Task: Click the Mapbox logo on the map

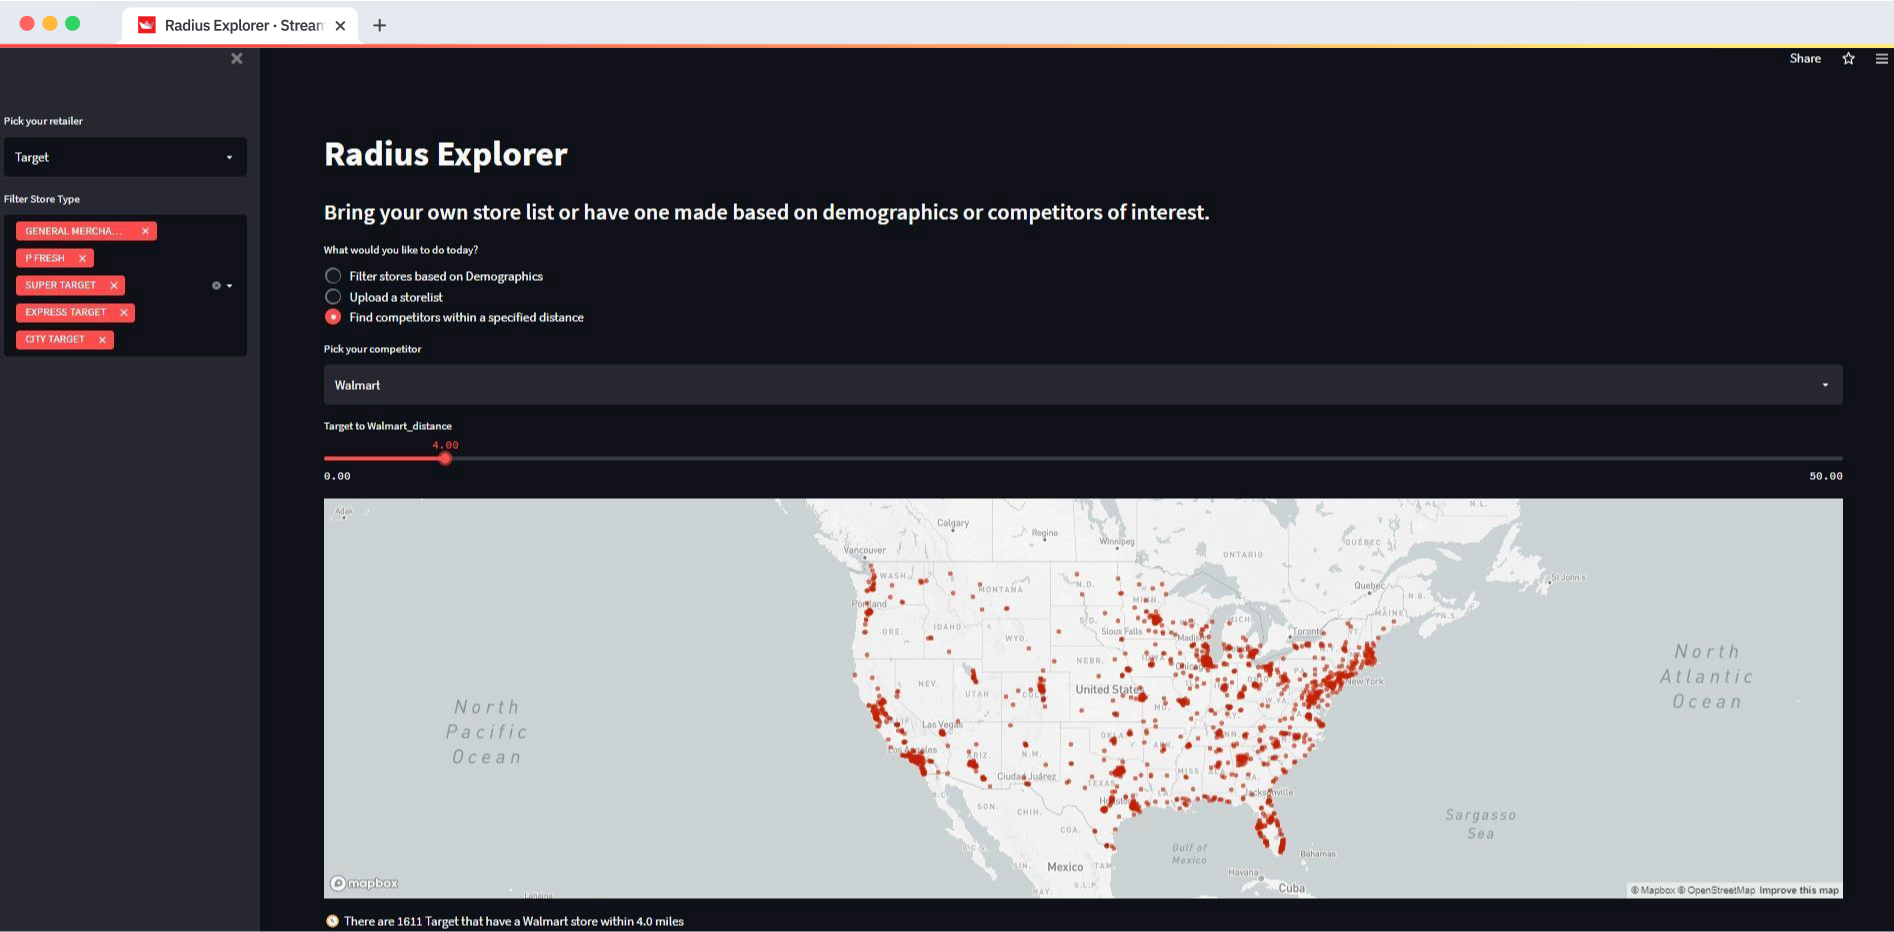Action: pos(365,883)
